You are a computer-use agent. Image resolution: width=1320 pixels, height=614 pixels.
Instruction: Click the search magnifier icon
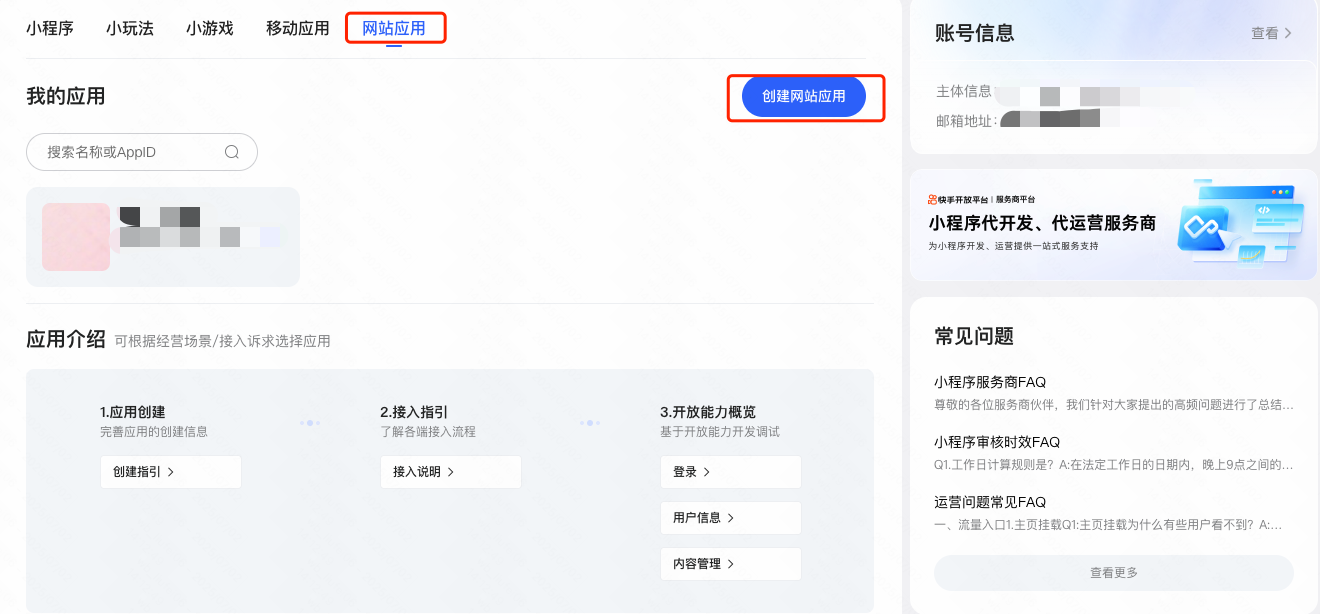[232, 152]
